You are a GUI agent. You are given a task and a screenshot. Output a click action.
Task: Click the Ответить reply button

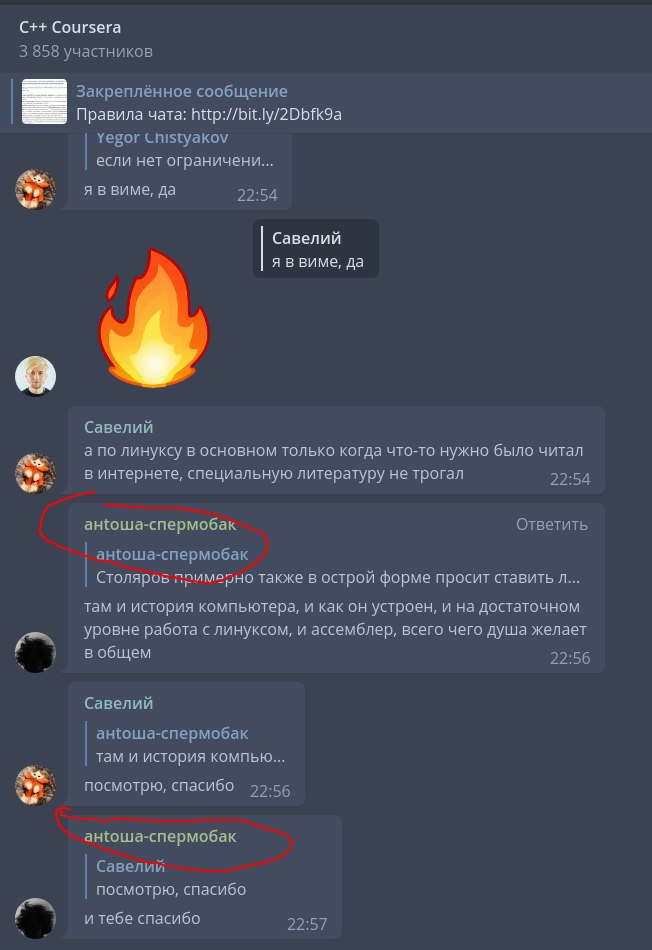[551, 525]
